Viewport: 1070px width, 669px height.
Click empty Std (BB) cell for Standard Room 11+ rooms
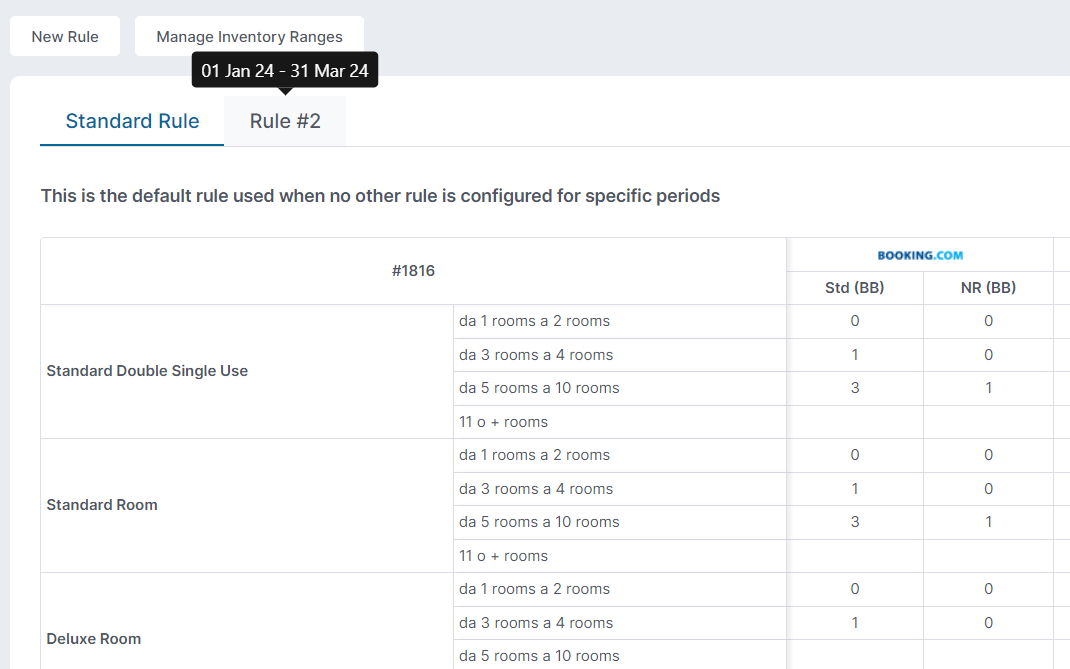click(x=854, y=556)
